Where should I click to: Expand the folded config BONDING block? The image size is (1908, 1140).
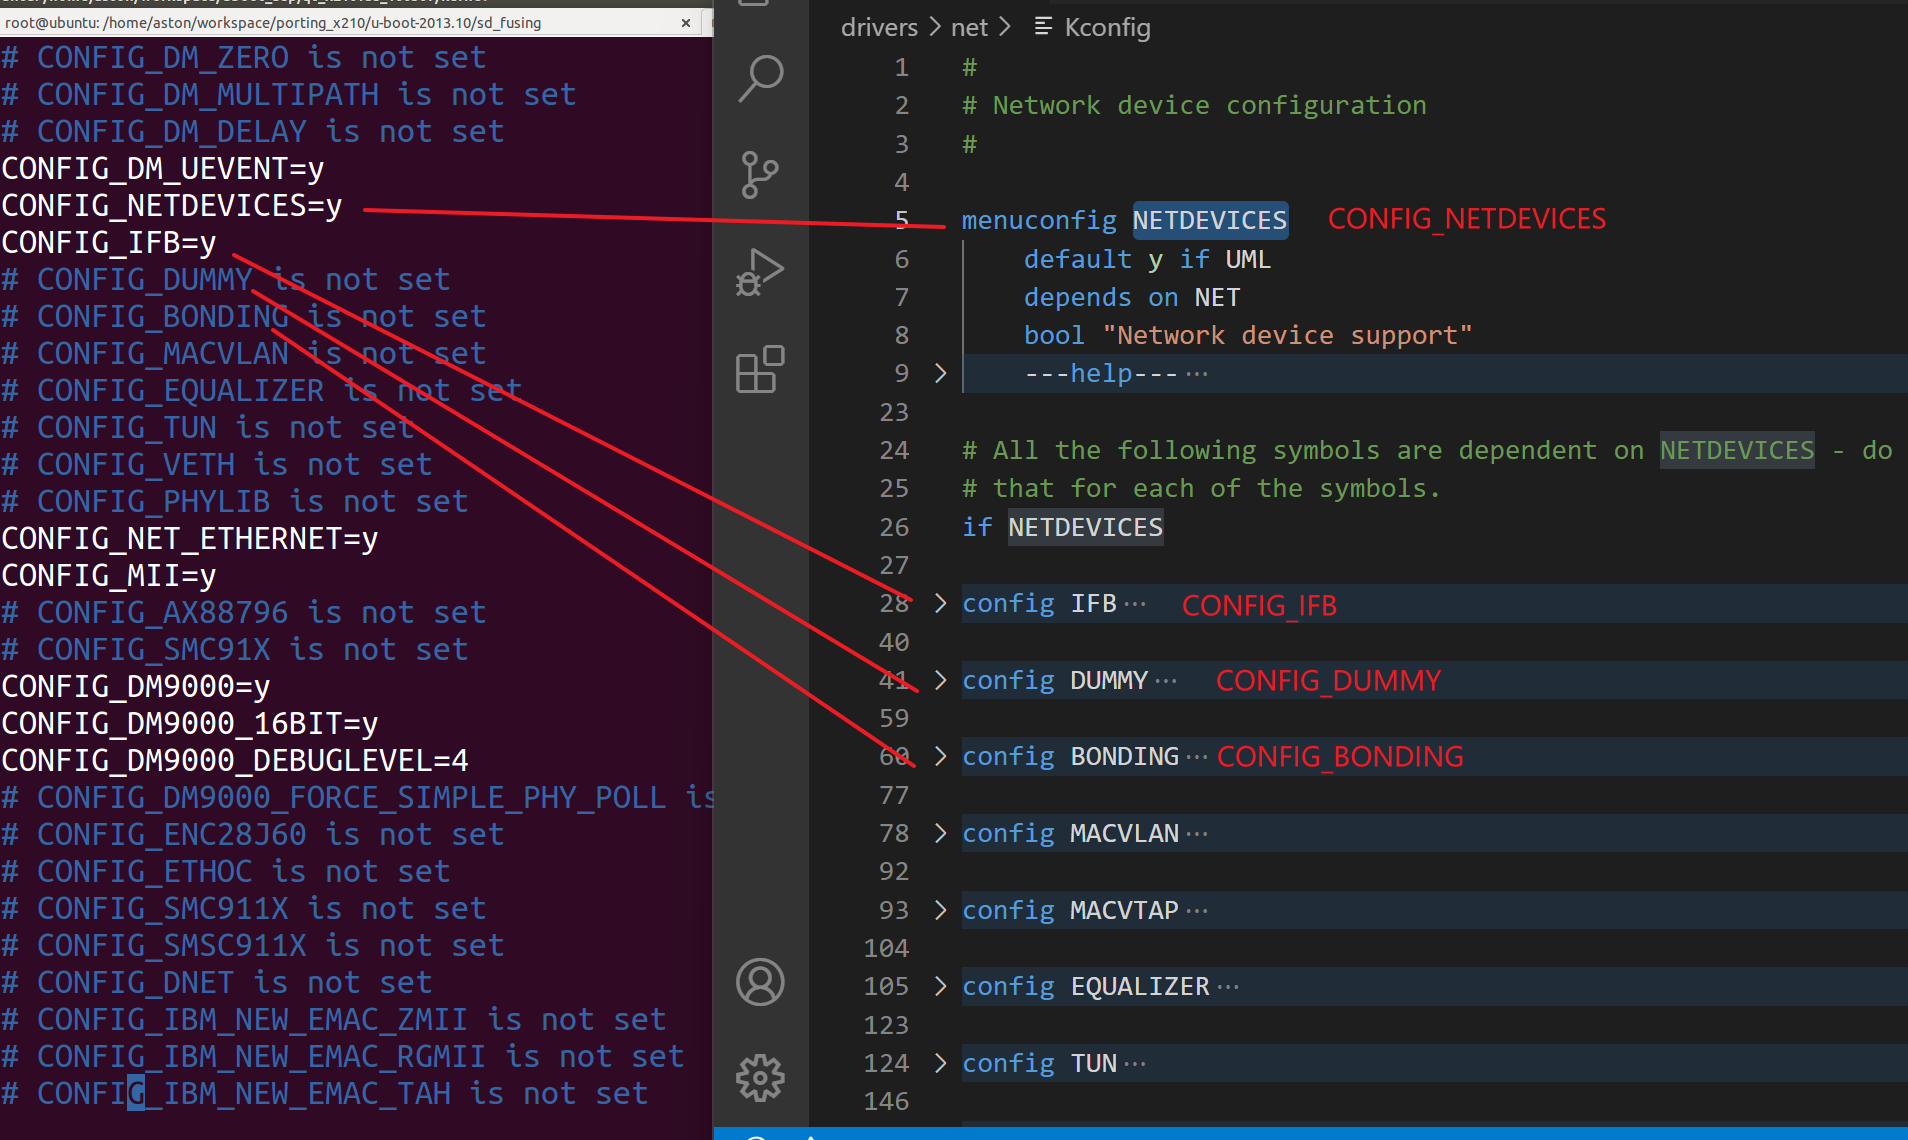(940, 756)
